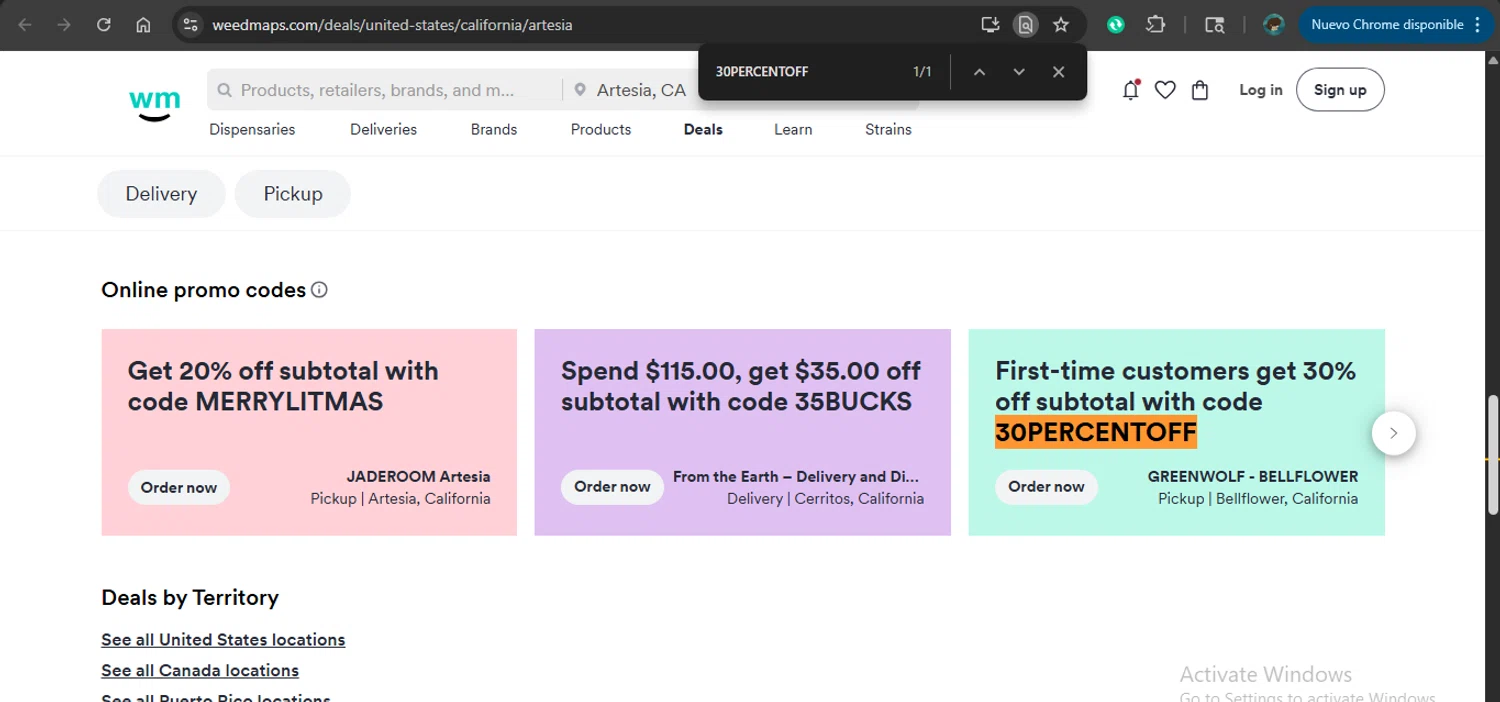1500x702 pixels.
Task: Click the Weedmaps logo icon
Action: pos(155,103)
